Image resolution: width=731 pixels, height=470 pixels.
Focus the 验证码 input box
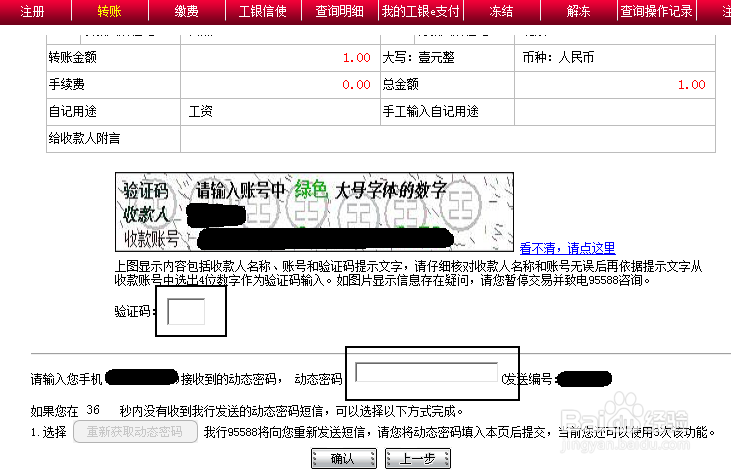(186, 311)
